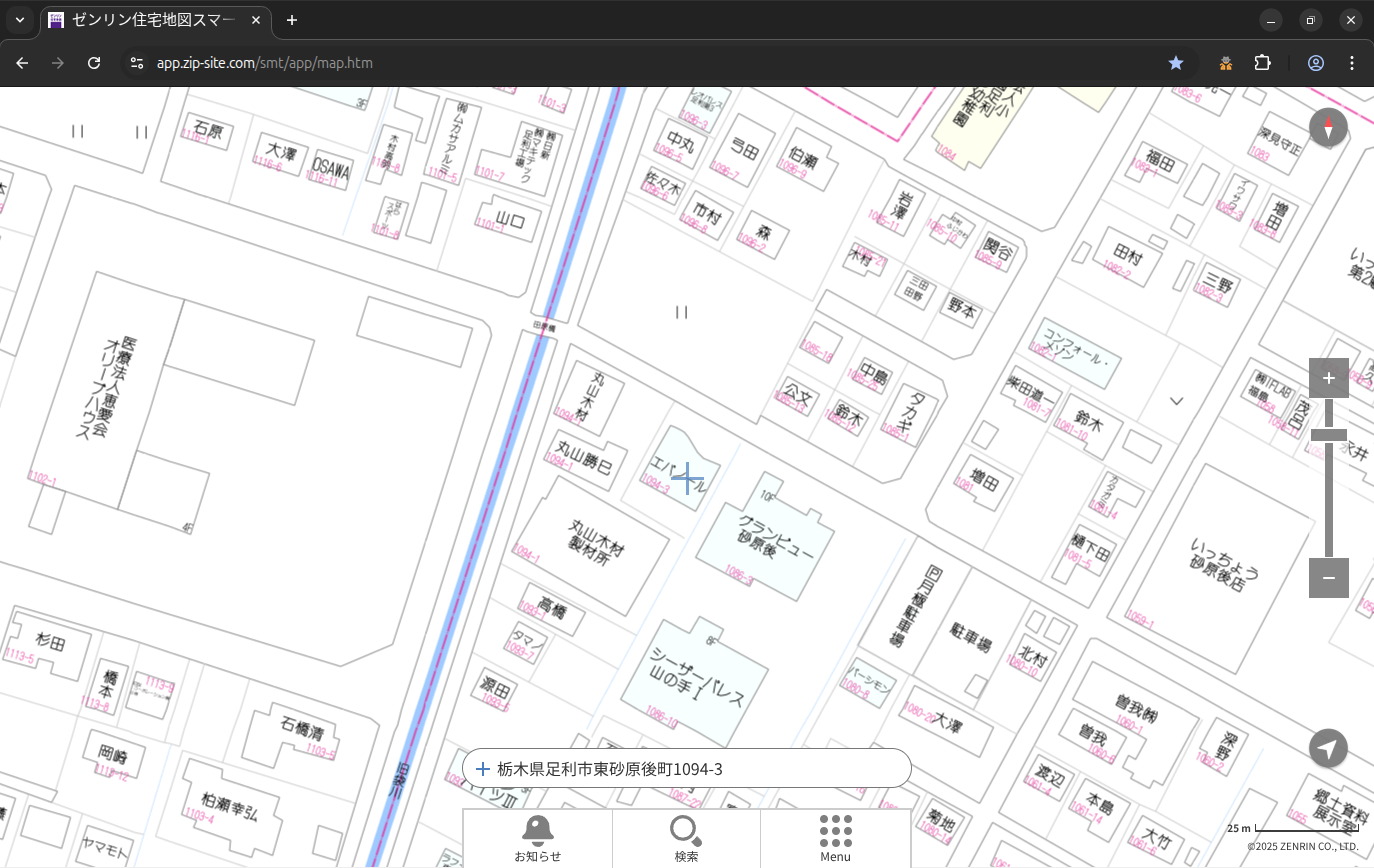Open Chrome three-dot menu
Screen dimensions: 1374x868
pos(1352,63)
